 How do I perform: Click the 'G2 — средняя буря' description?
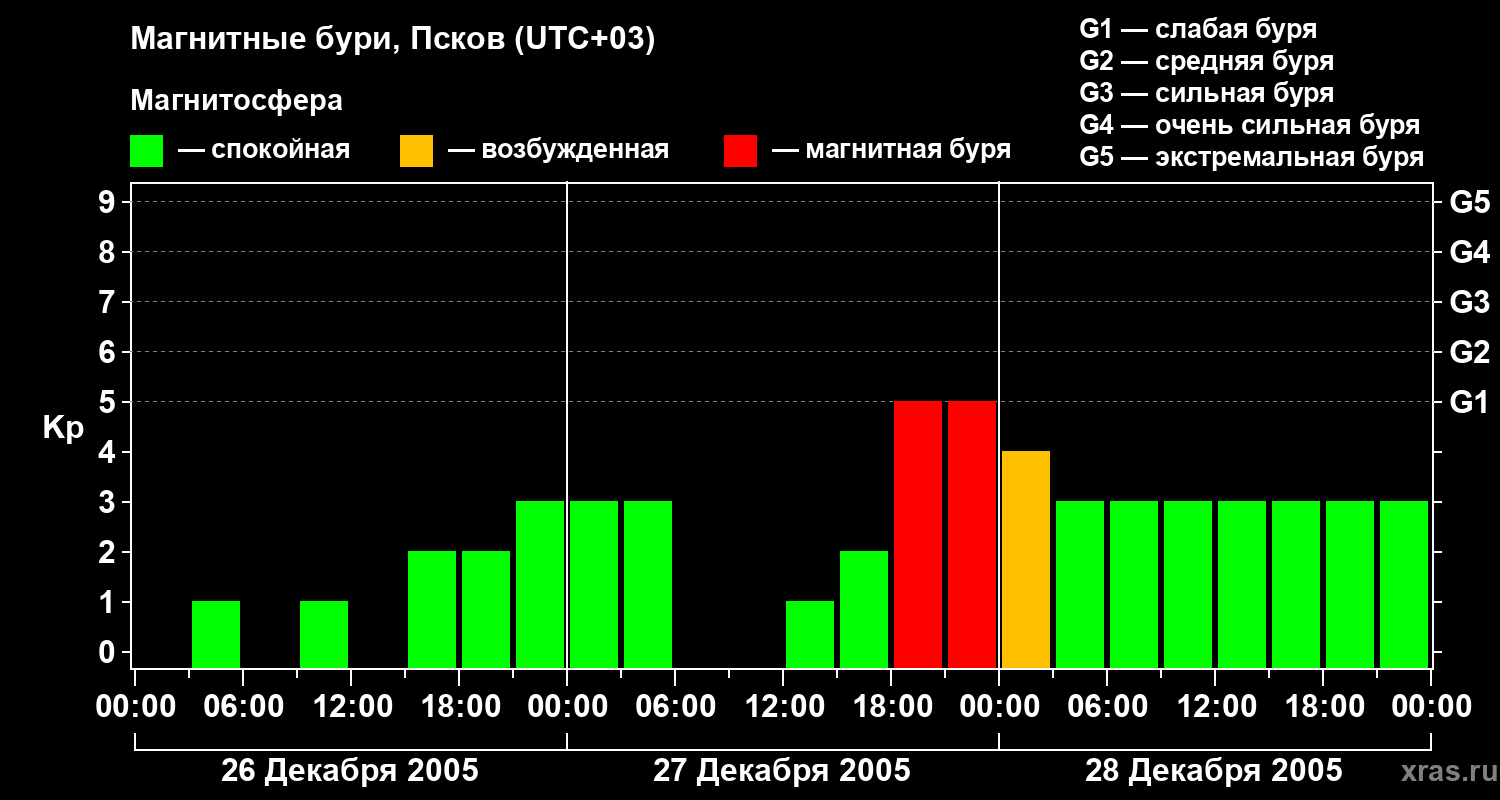click(1207, 61)
